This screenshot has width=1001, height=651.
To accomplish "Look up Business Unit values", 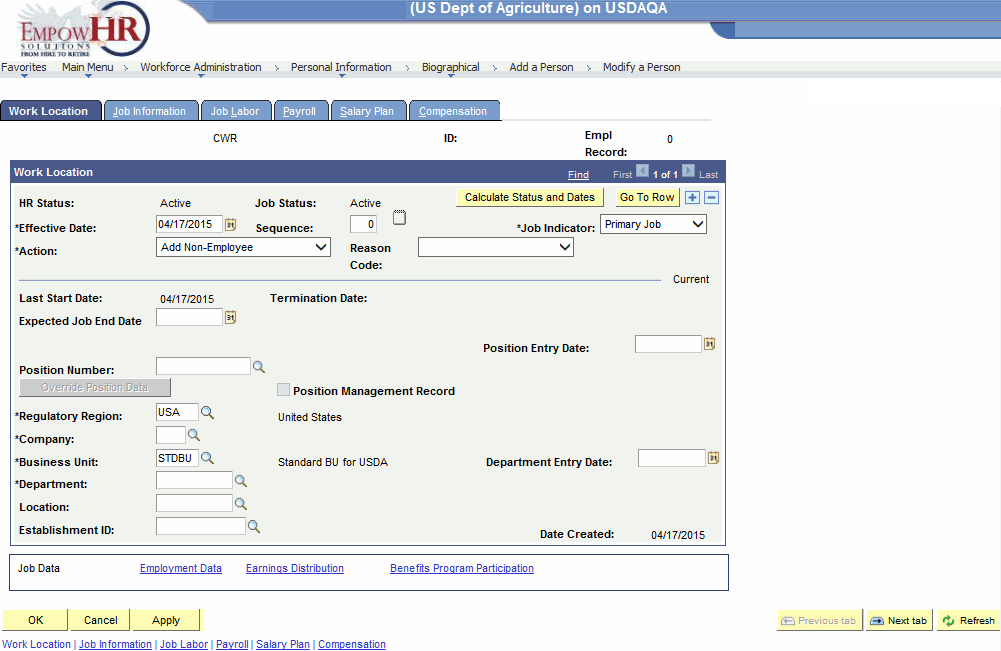I will (207, 458).
